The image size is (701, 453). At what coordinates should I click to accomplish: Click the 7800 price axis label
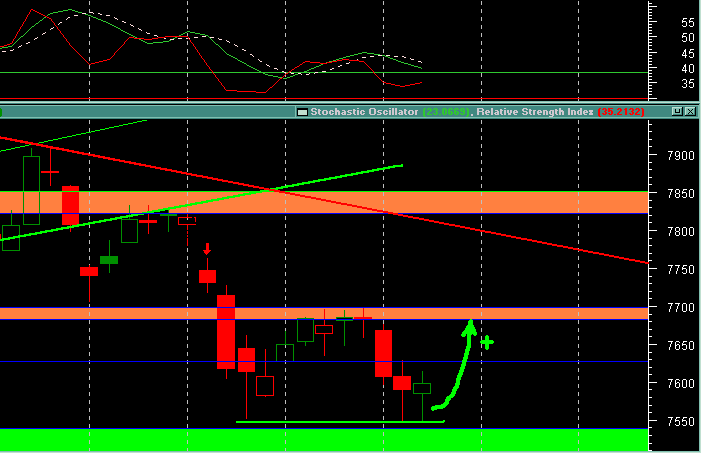pyautogui.click(x=680, y=232)
